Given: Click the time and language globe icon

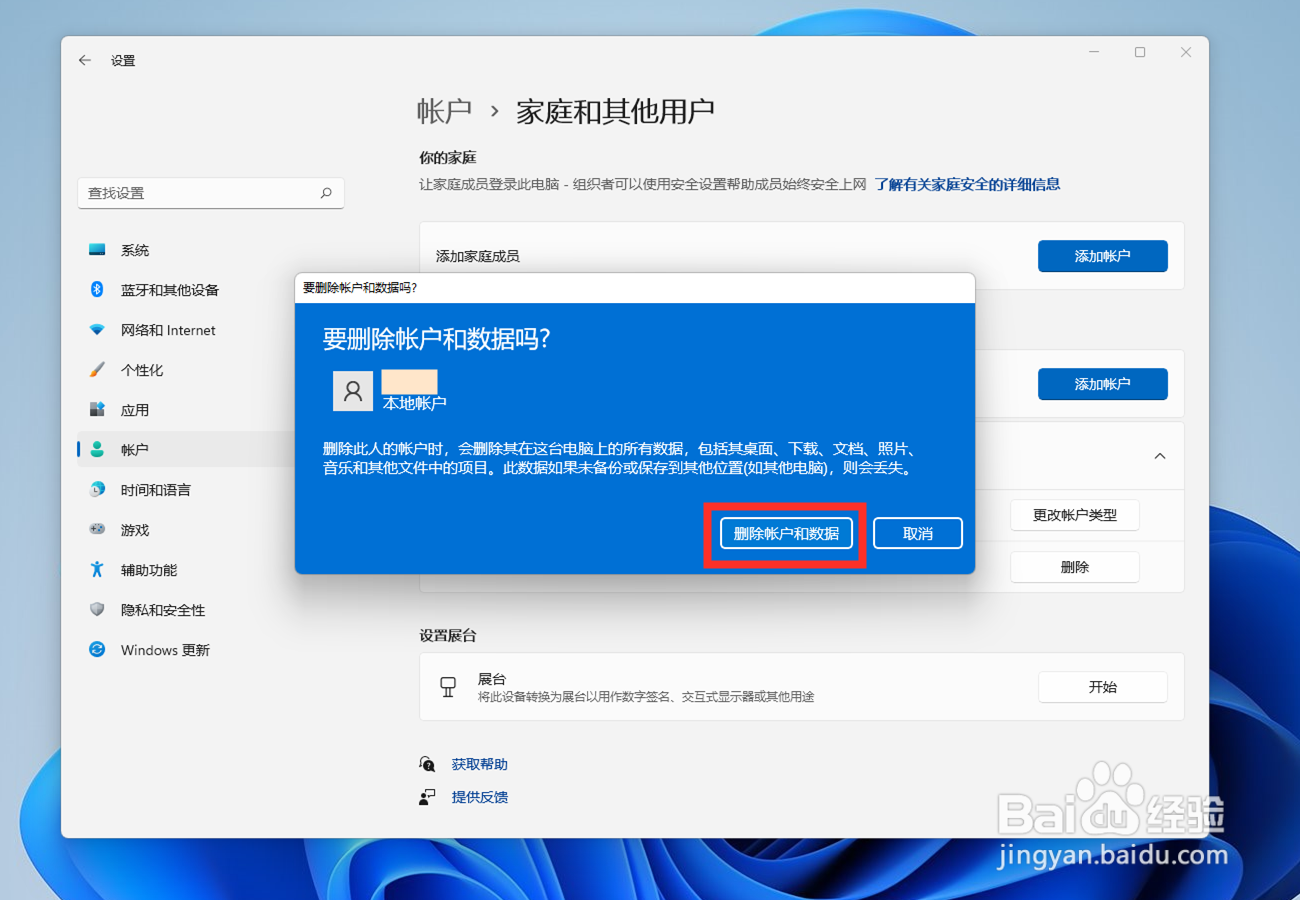Looking at the screenshot, I should point(97,490).
